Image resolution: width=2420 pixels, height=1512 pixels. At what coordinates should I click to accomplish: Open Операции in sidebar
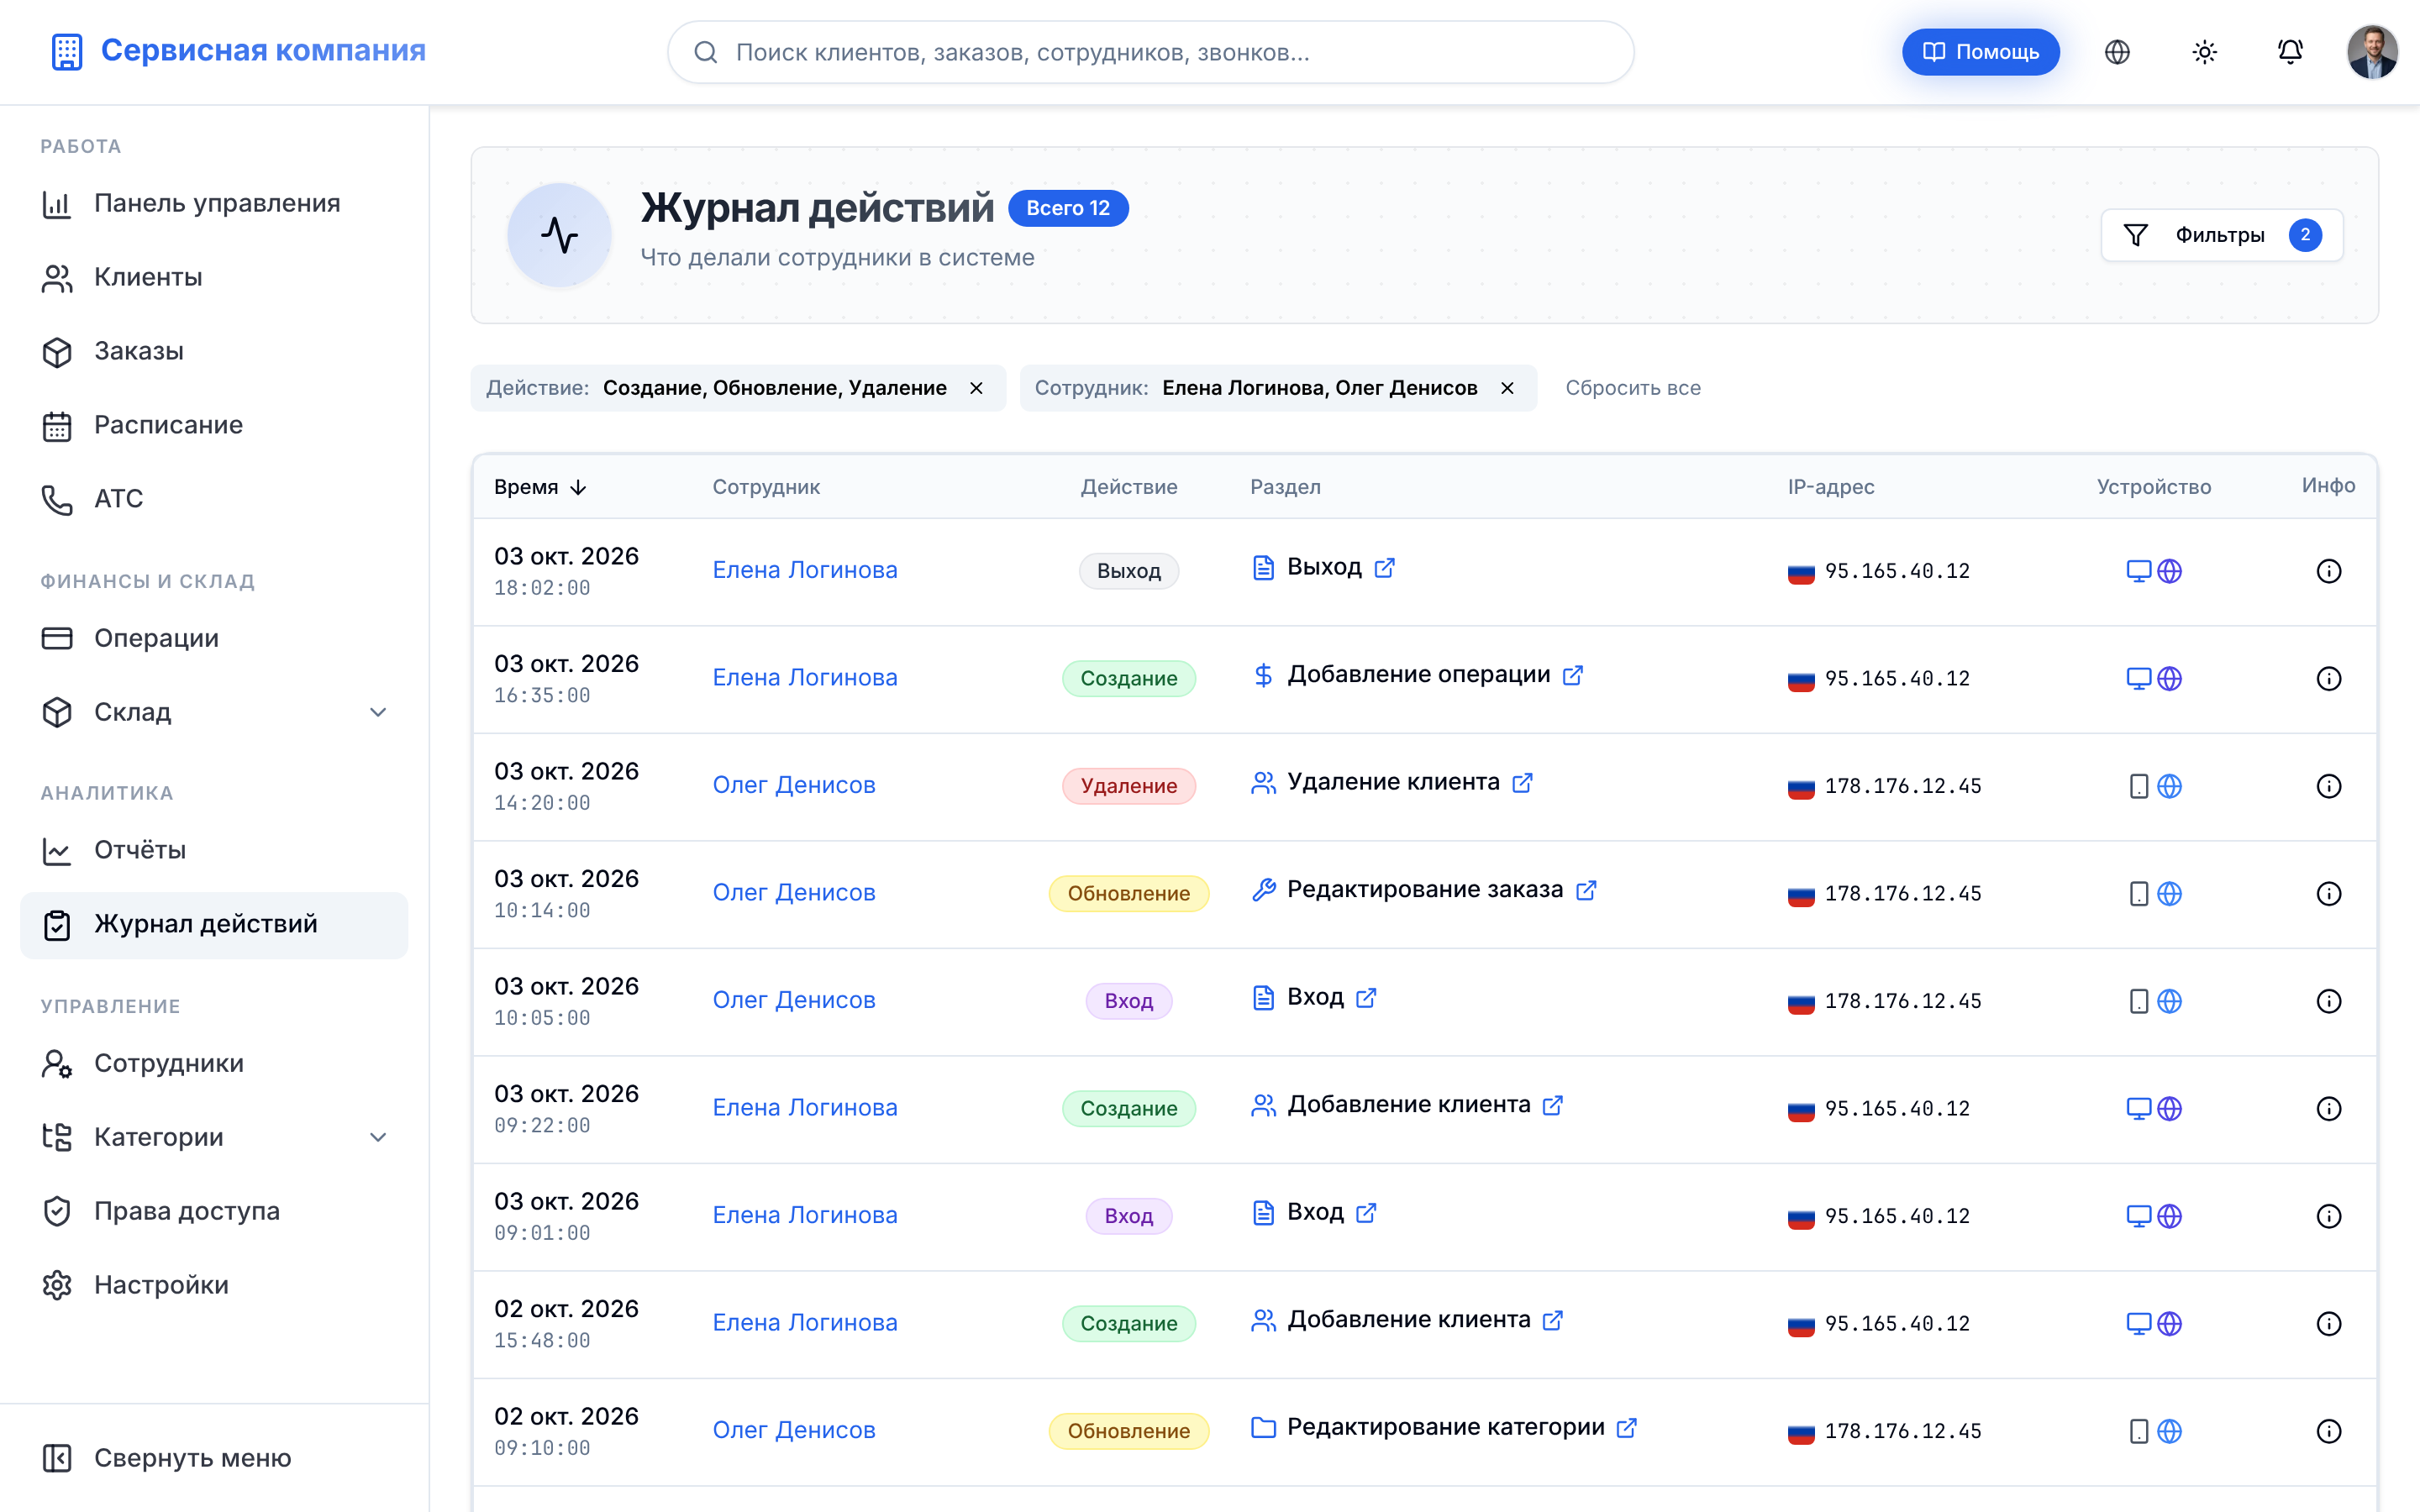[214, 638]
